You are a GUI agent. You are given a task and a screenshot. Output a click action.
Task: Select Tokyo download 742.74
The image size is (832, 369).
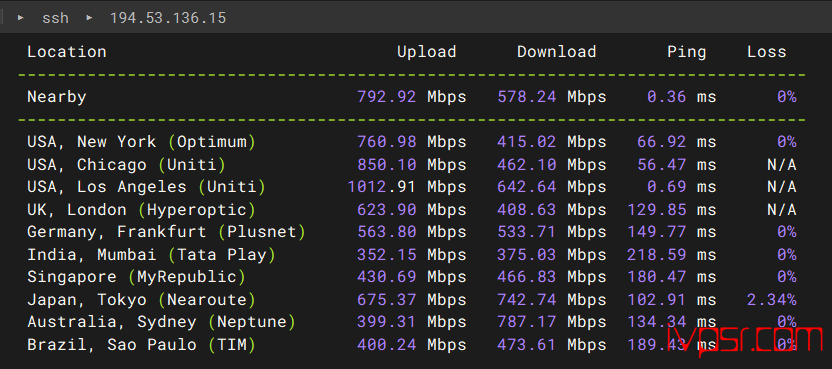click(x=527, y=300)
